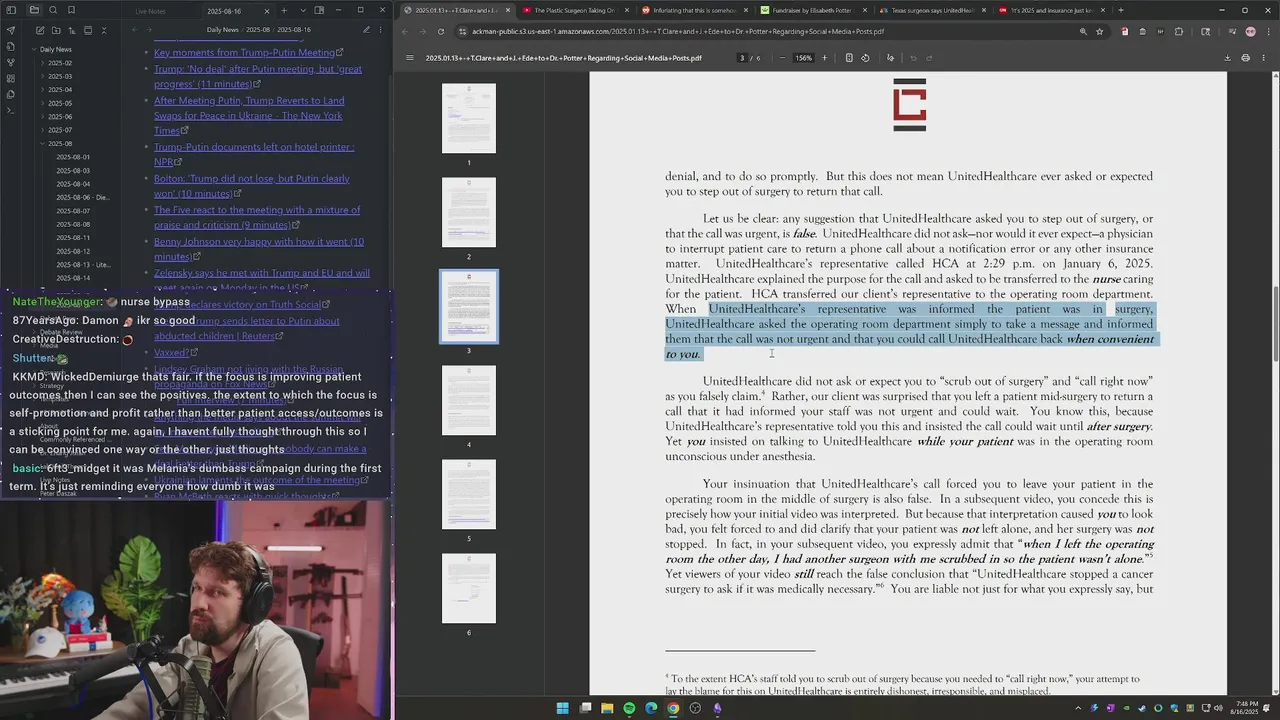The height and width of the screenshot is (720, 1280).
Task: Switch to The Plastic Surgeon Taking On tab
Action: click(x=572, y=10)
